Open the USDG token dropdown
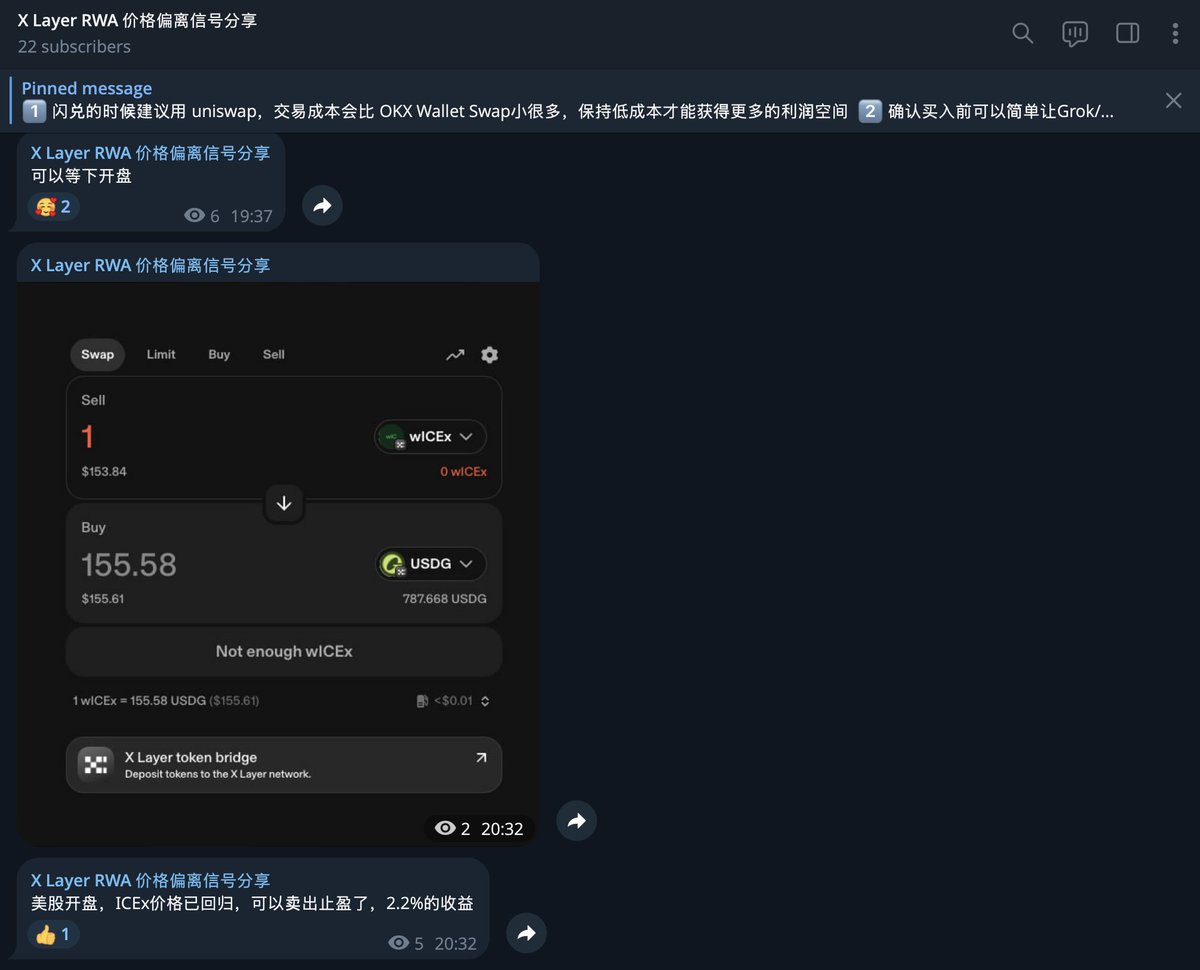 click(431, 564)
